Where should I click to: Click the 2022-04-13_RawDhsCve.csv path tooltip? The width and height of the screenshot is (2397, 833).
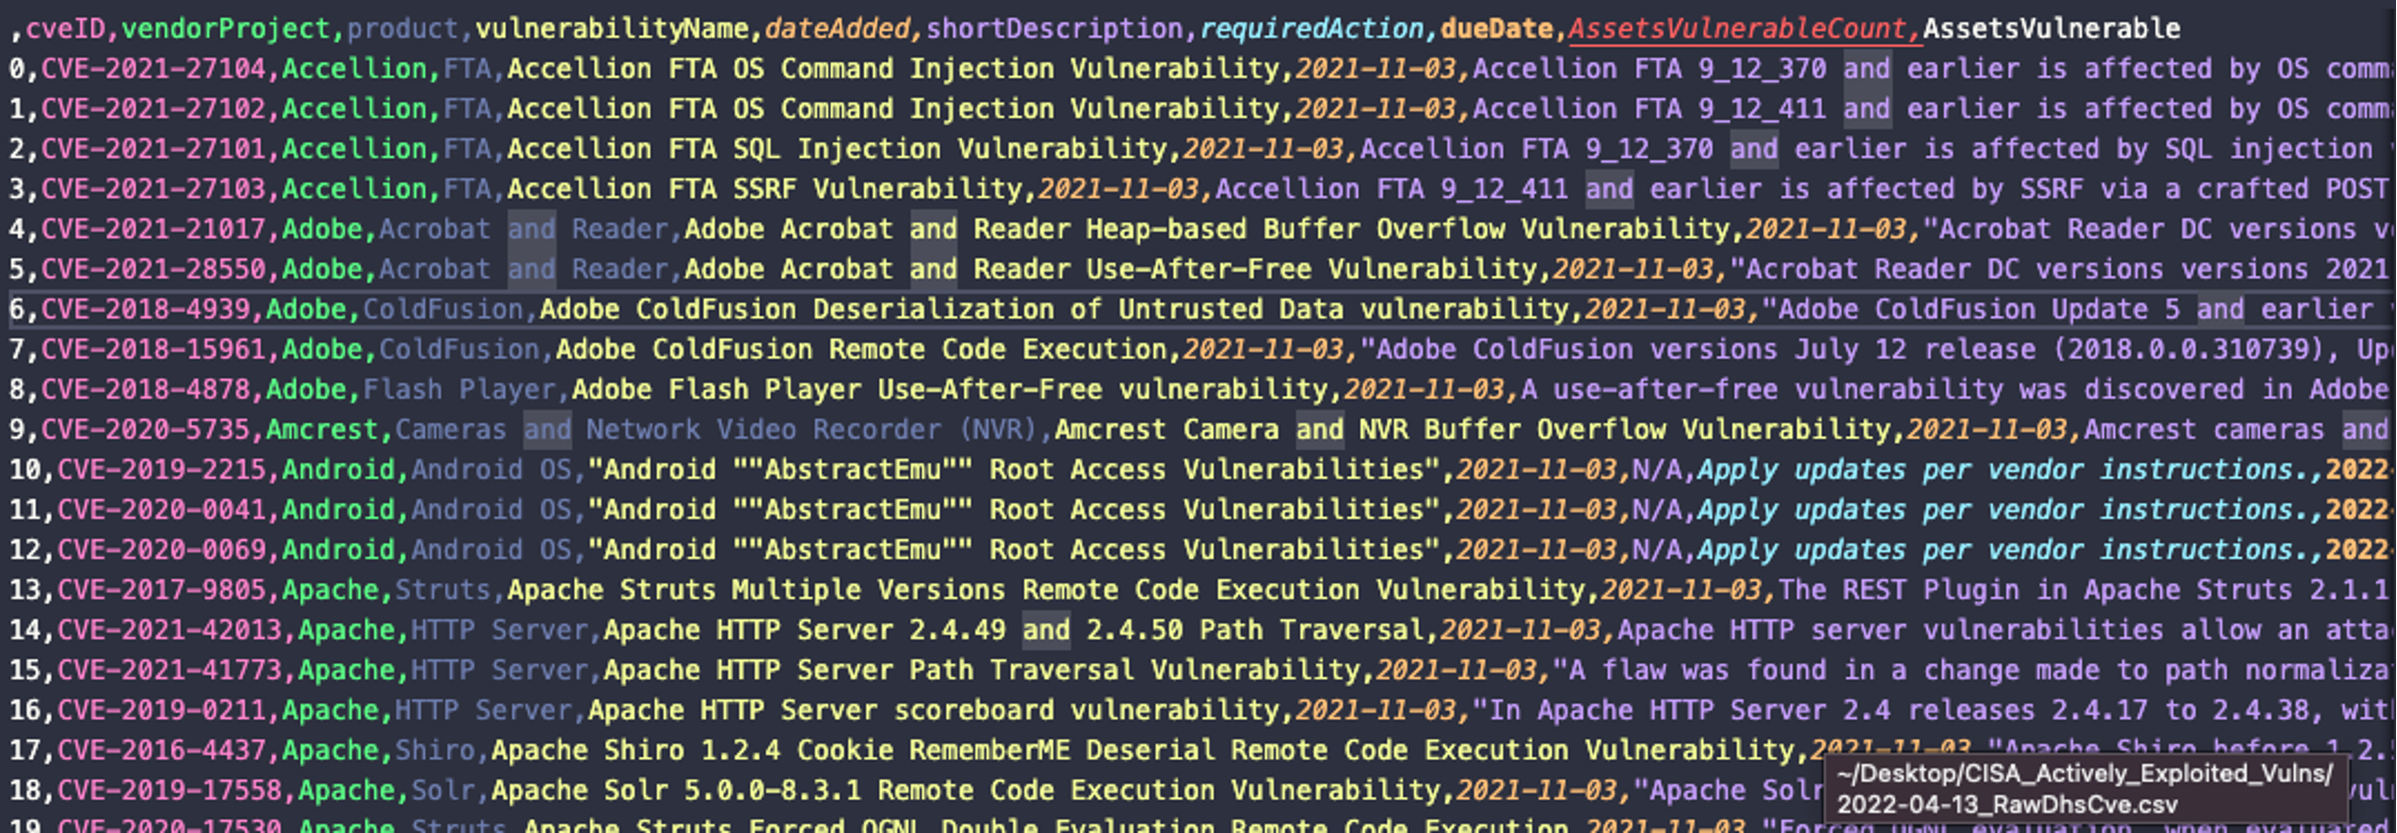coord(2086,788)
